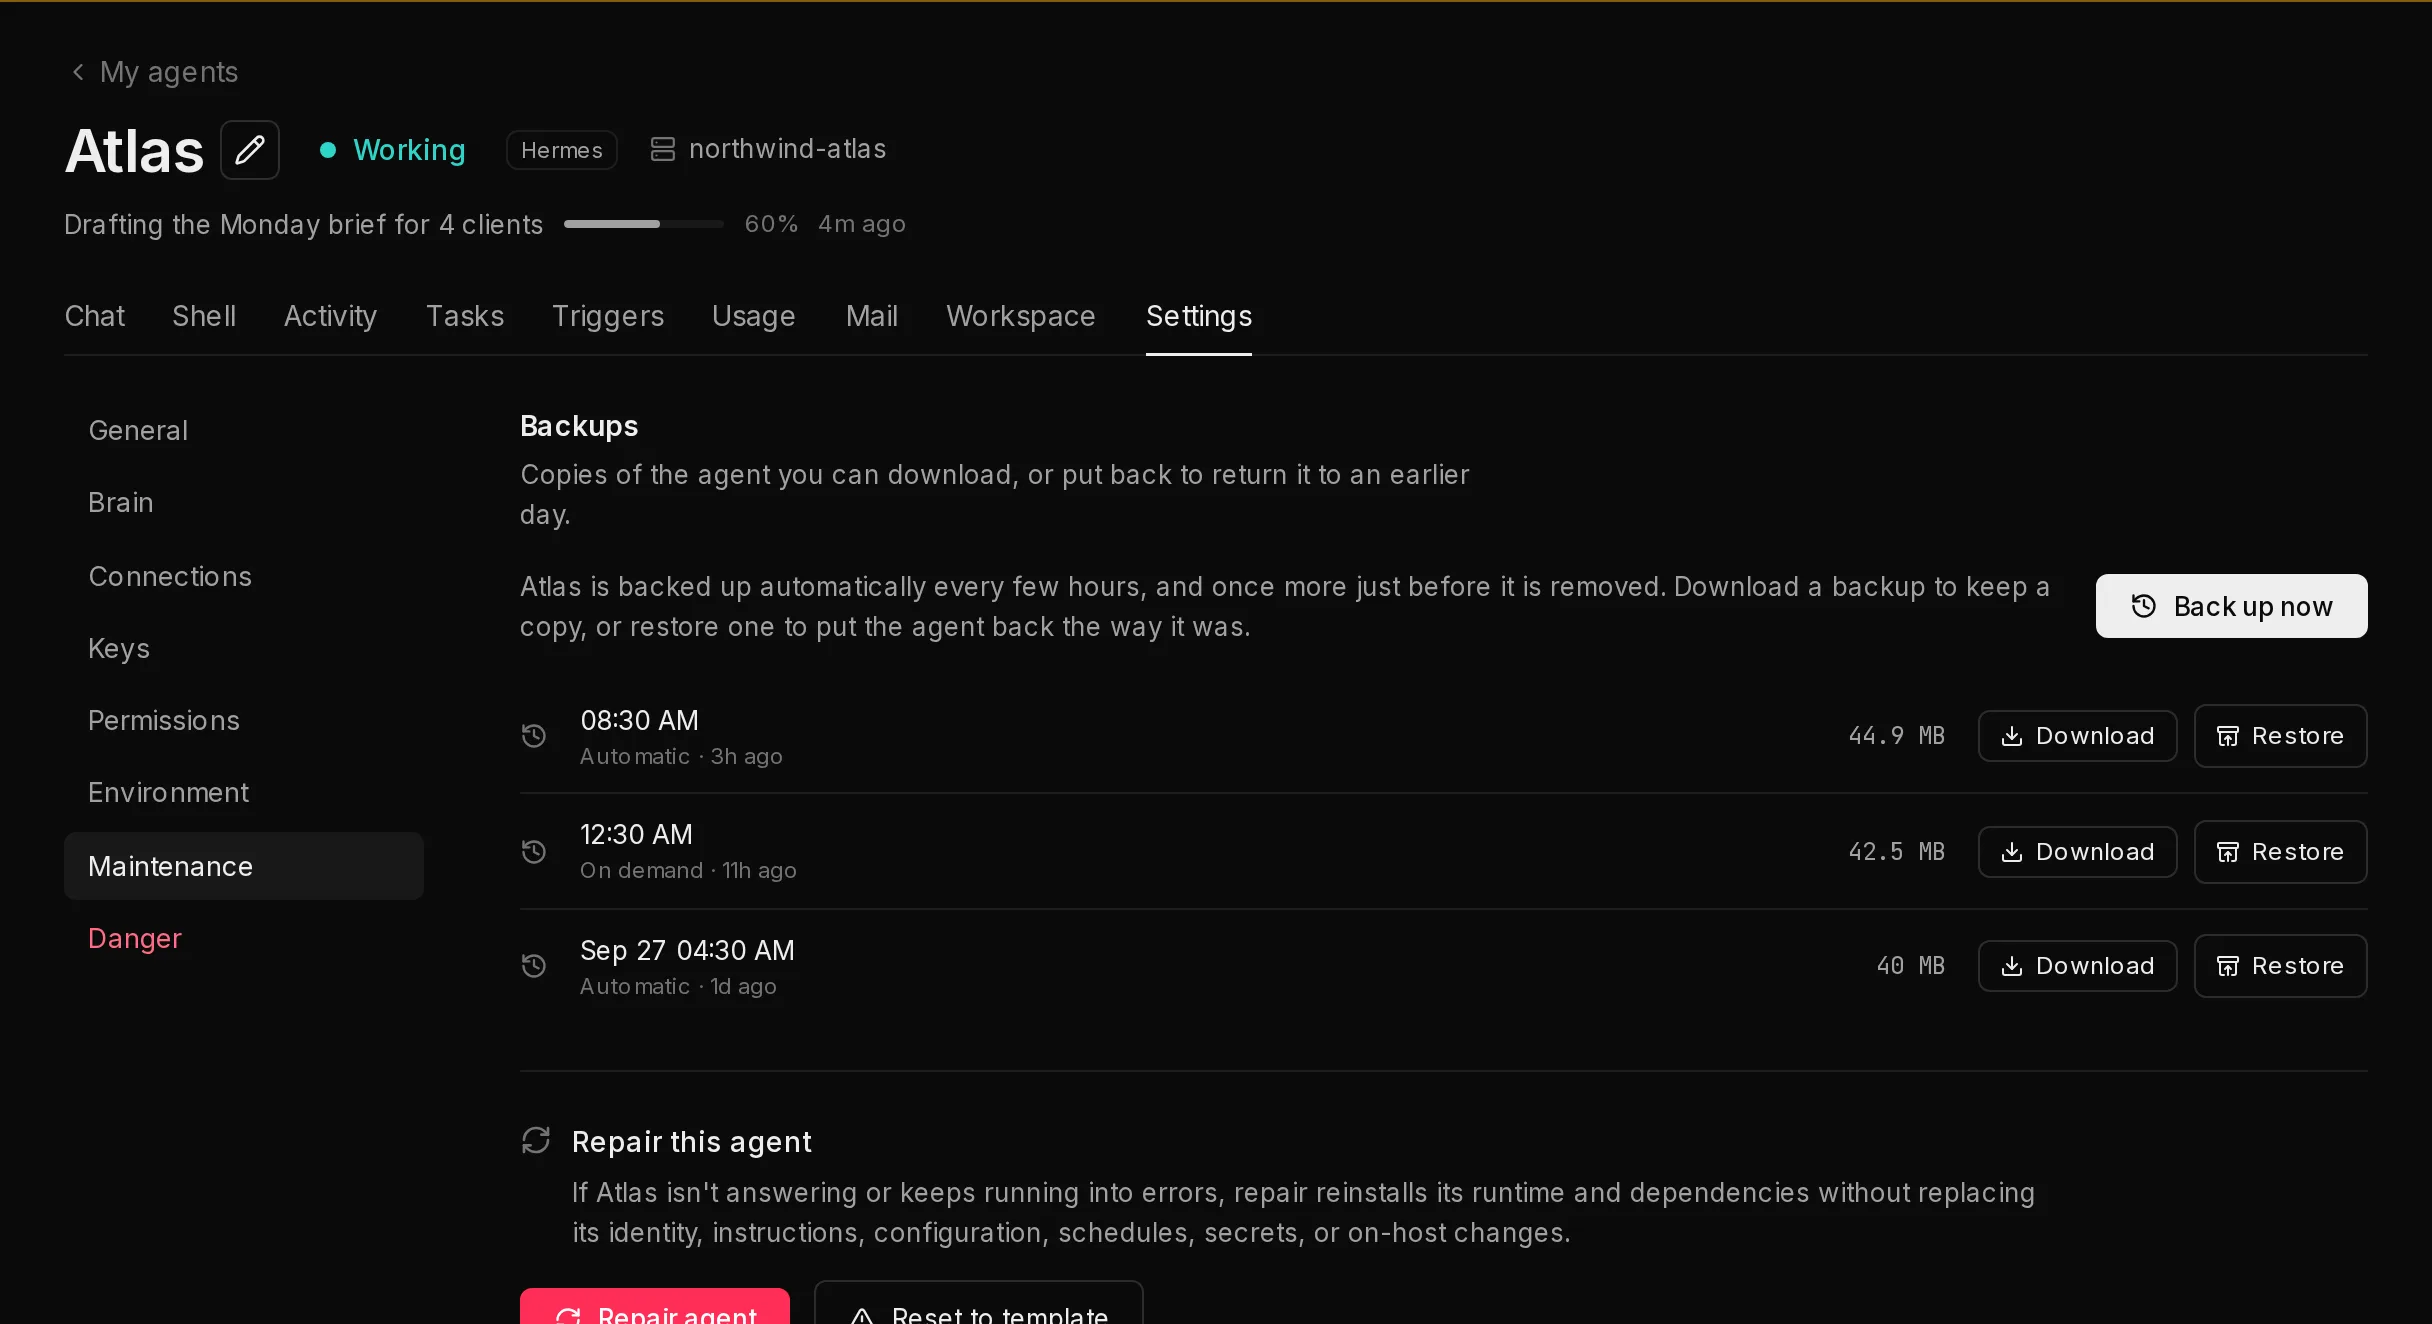Click the Hermes badge
The height and width of the screenshot is (1324, 2432).
click(x=561, y=150)
